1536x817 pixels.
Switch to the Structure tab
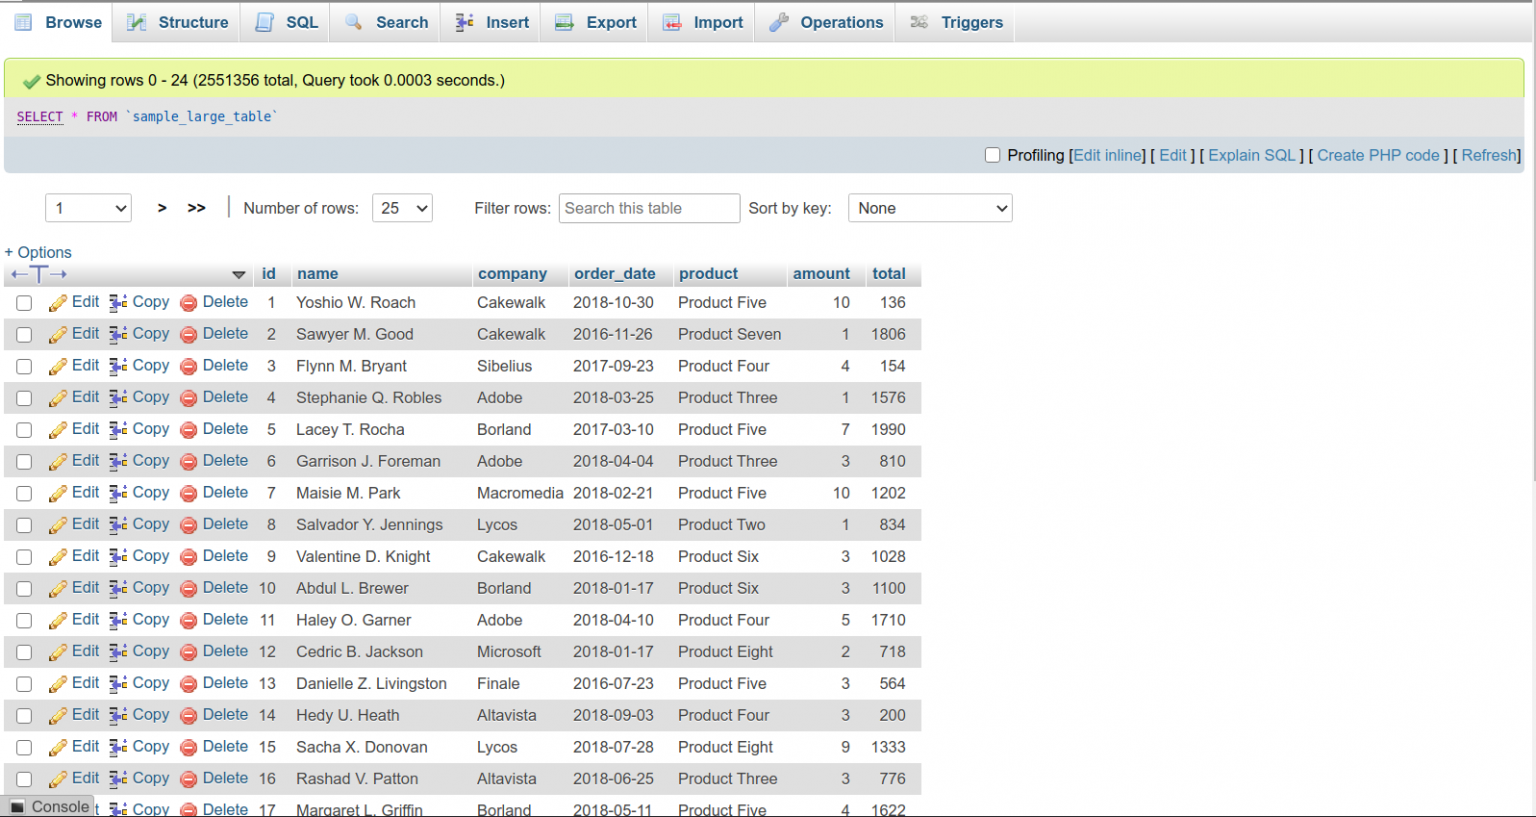[x=175, y=21]
